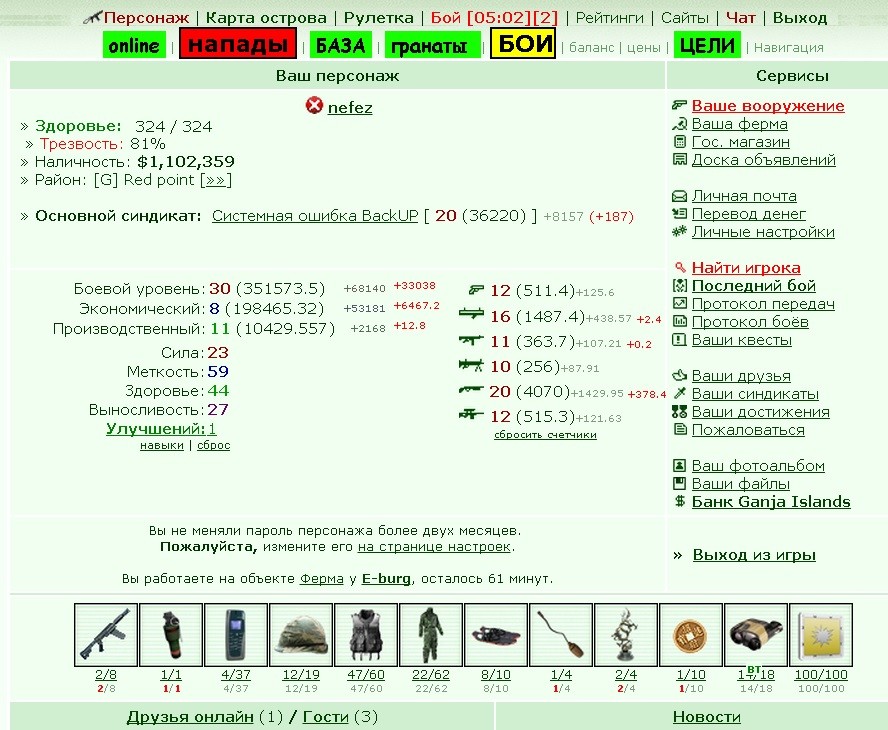This screenshot has width=888, height=730.
Task: Go to Рулетка in top menu
Action: [x=378, y=18]
